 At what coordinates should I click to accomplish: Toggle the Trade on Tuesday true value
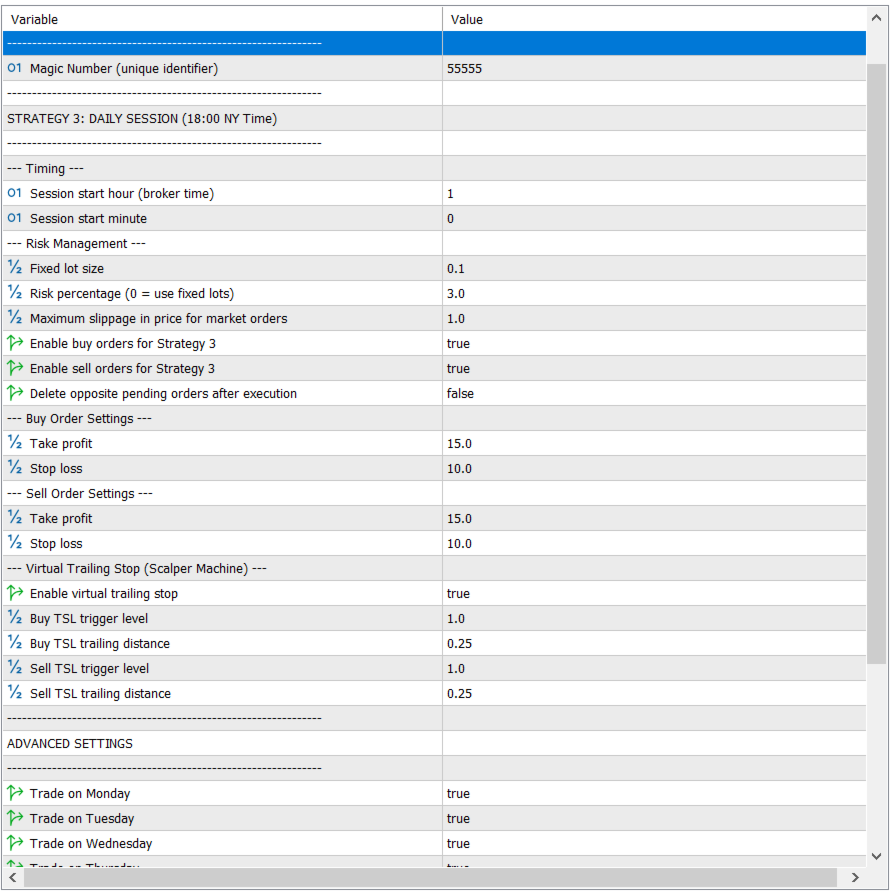click(x=654, y=818)
